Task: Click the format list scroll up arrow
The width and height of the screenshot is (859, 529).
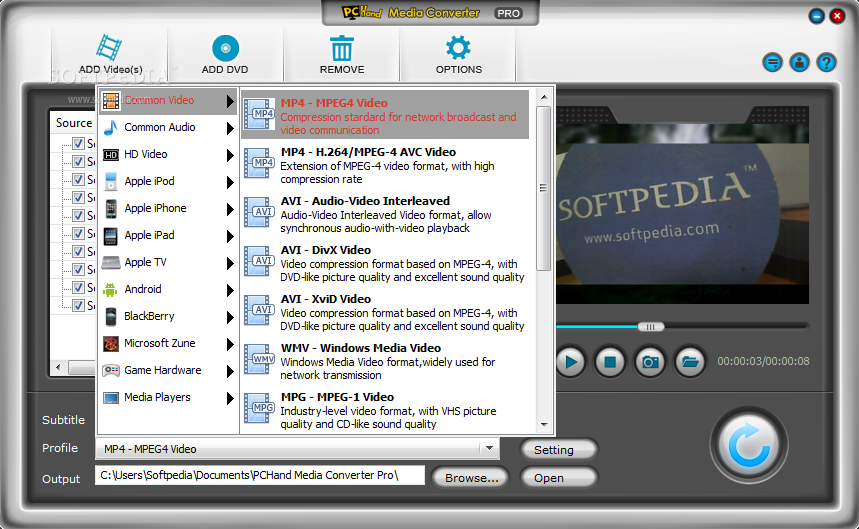Action: coord(544,97)
